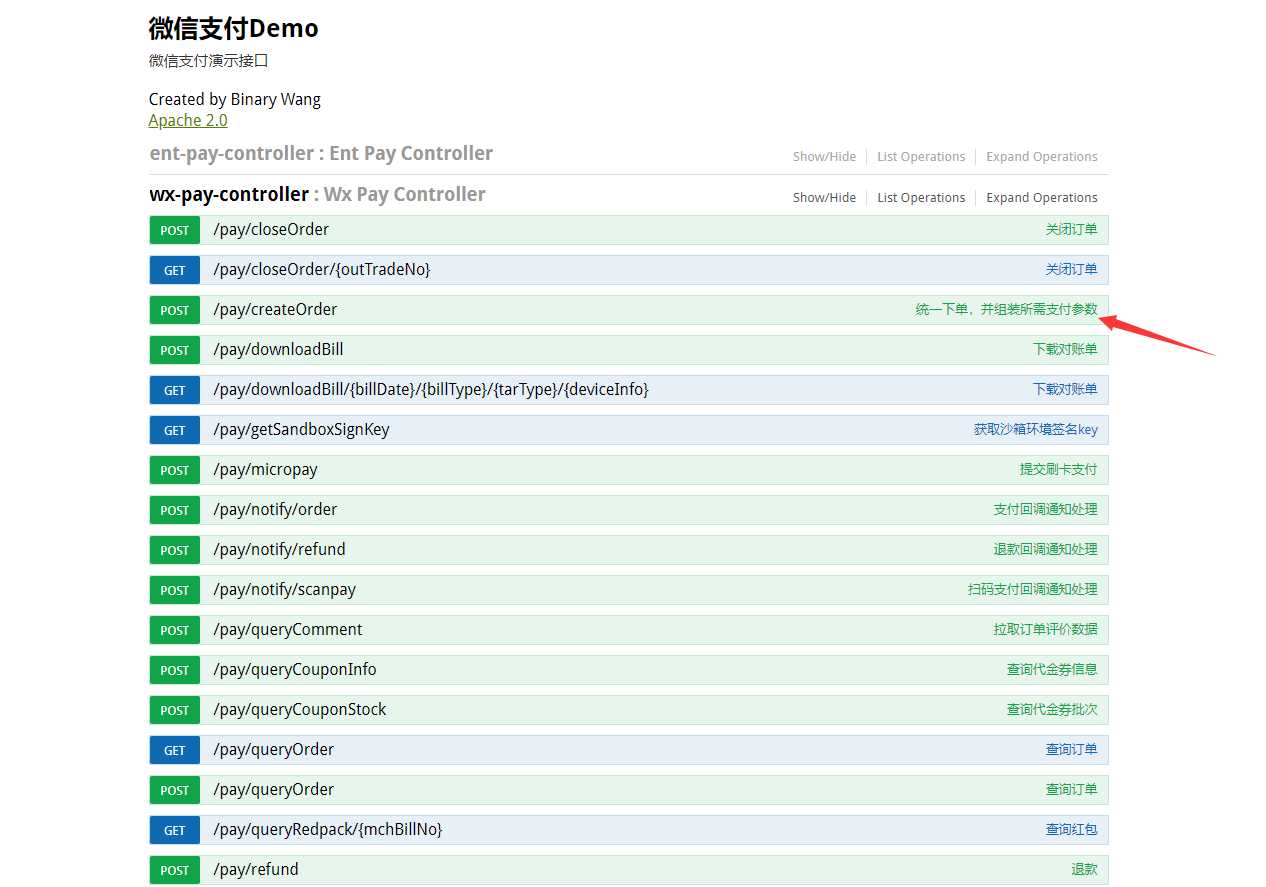Screen dimensions: 1266x887
Task: Expand the /pay/queryCouponInfo operation path
Action: point(295,670)
